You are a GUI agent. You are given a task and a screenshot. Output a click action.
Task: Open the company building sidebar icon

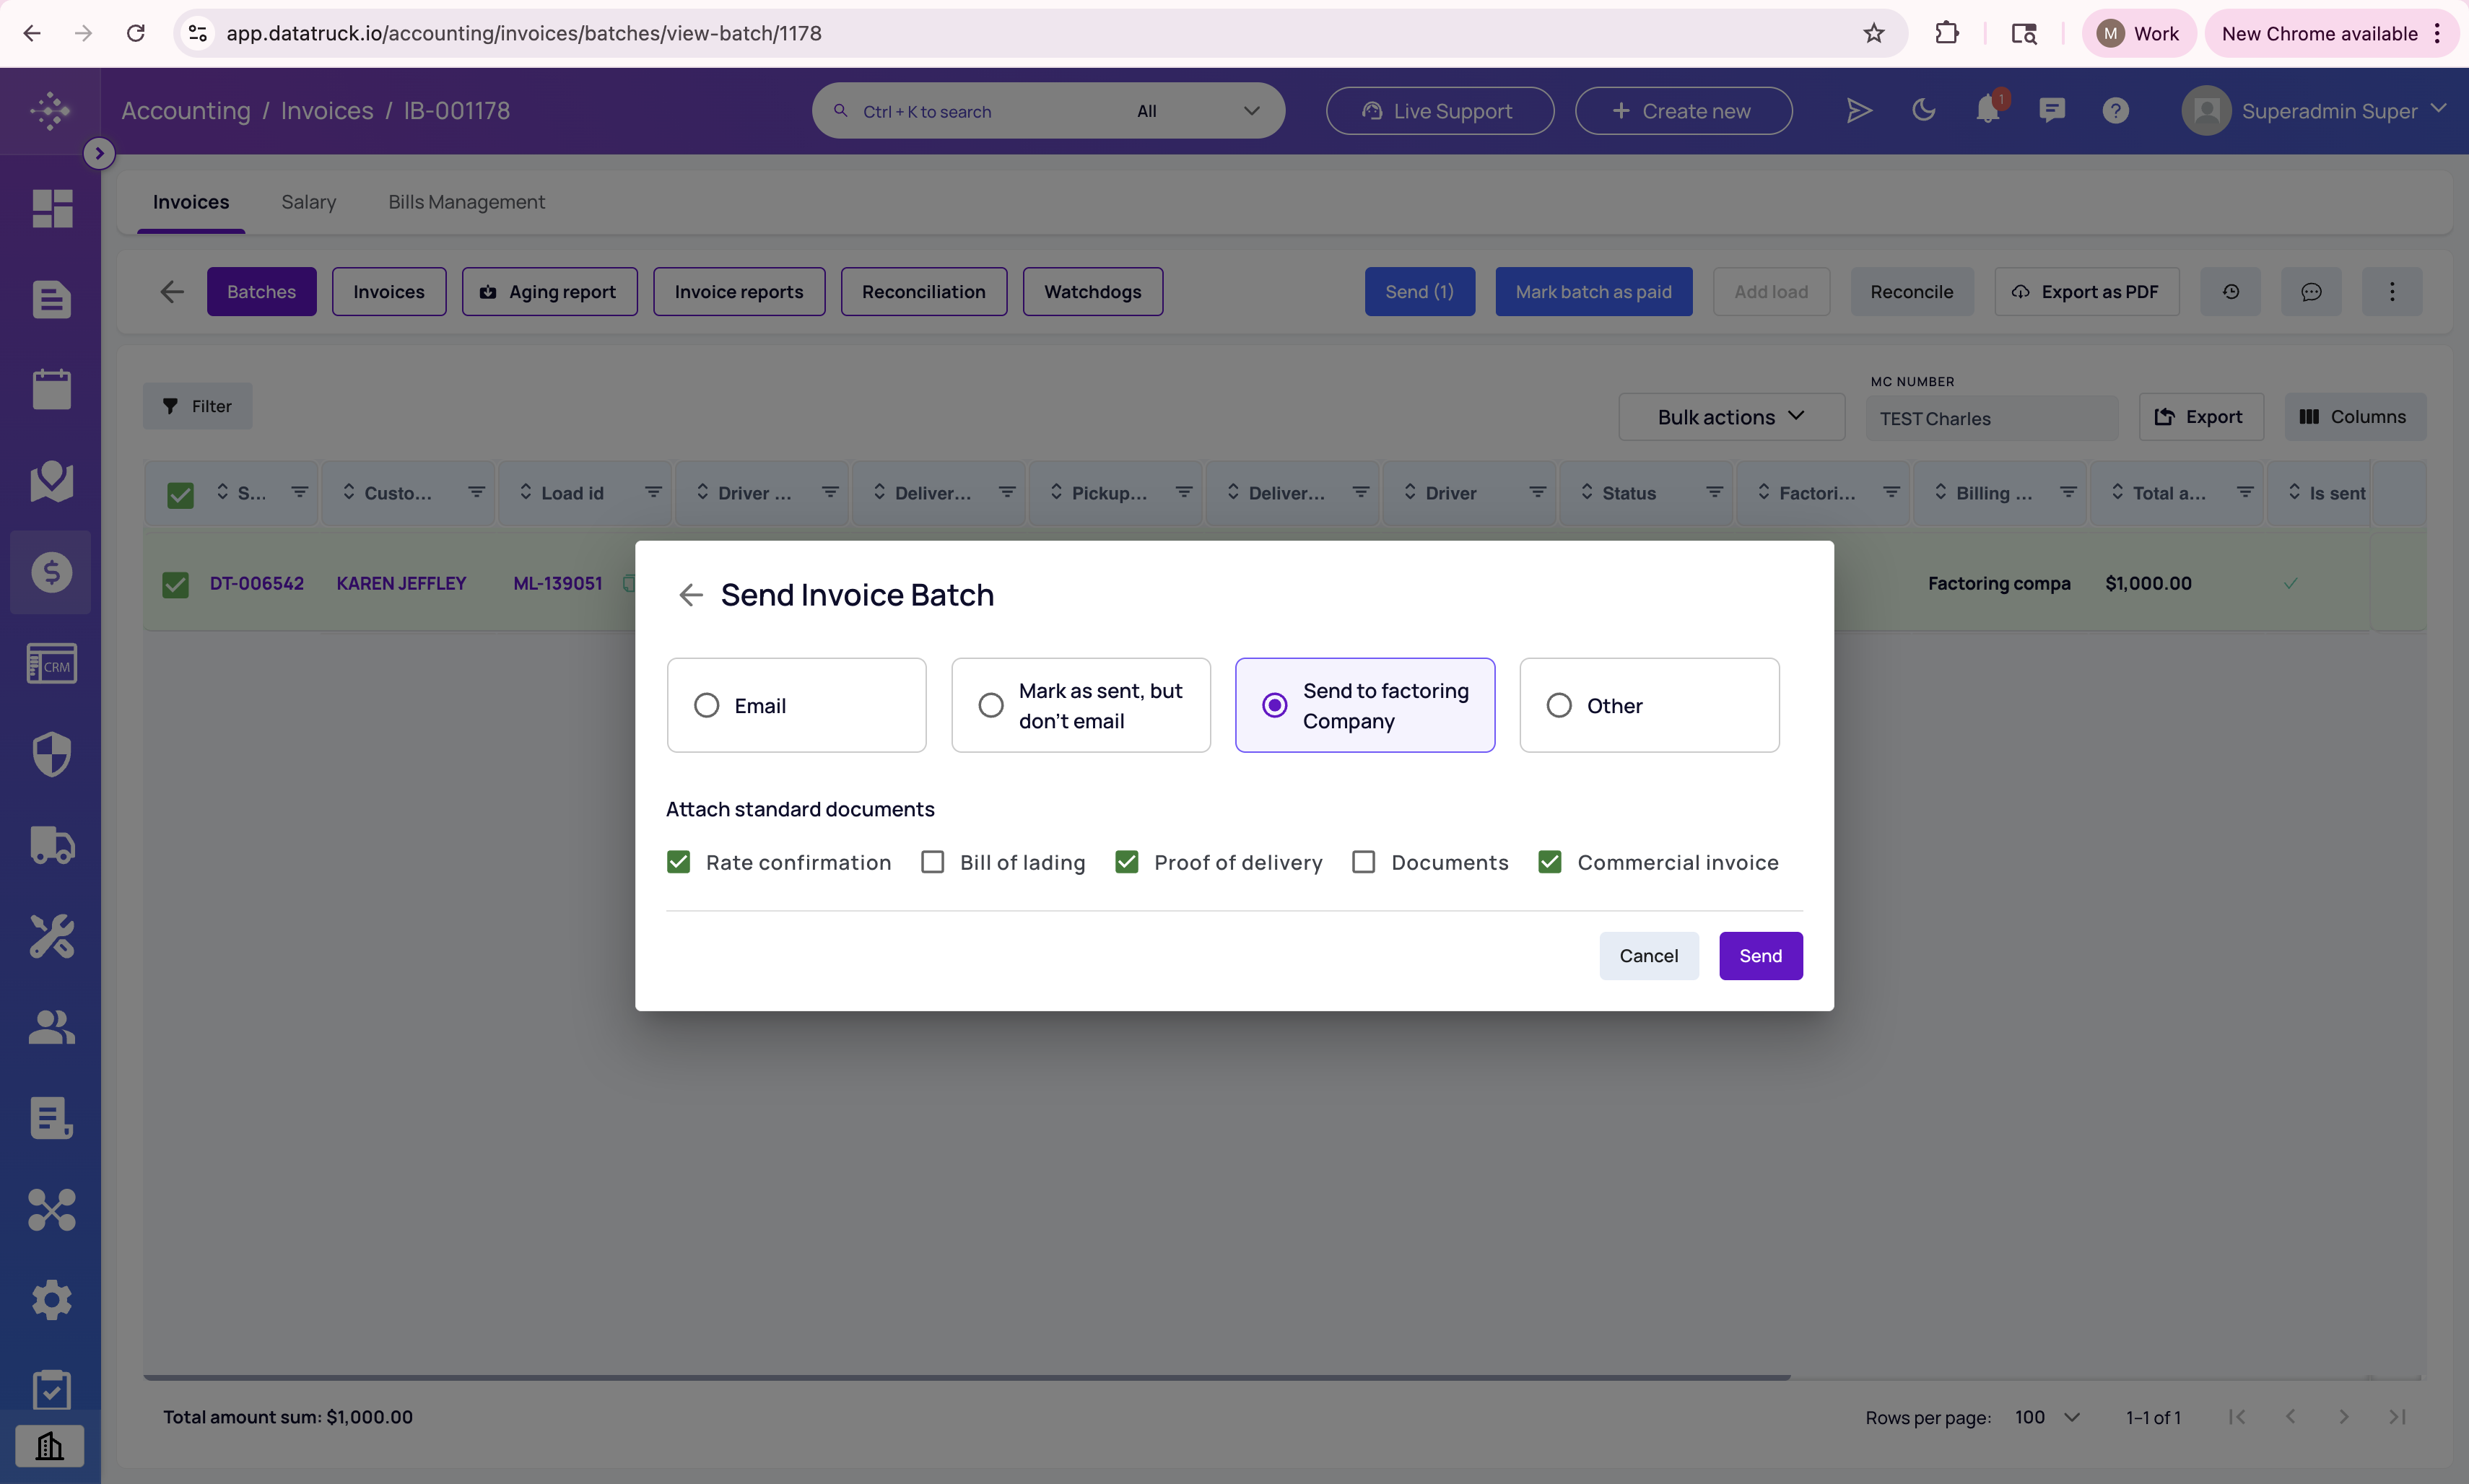pyautogui.click(x=50, y=1445)
